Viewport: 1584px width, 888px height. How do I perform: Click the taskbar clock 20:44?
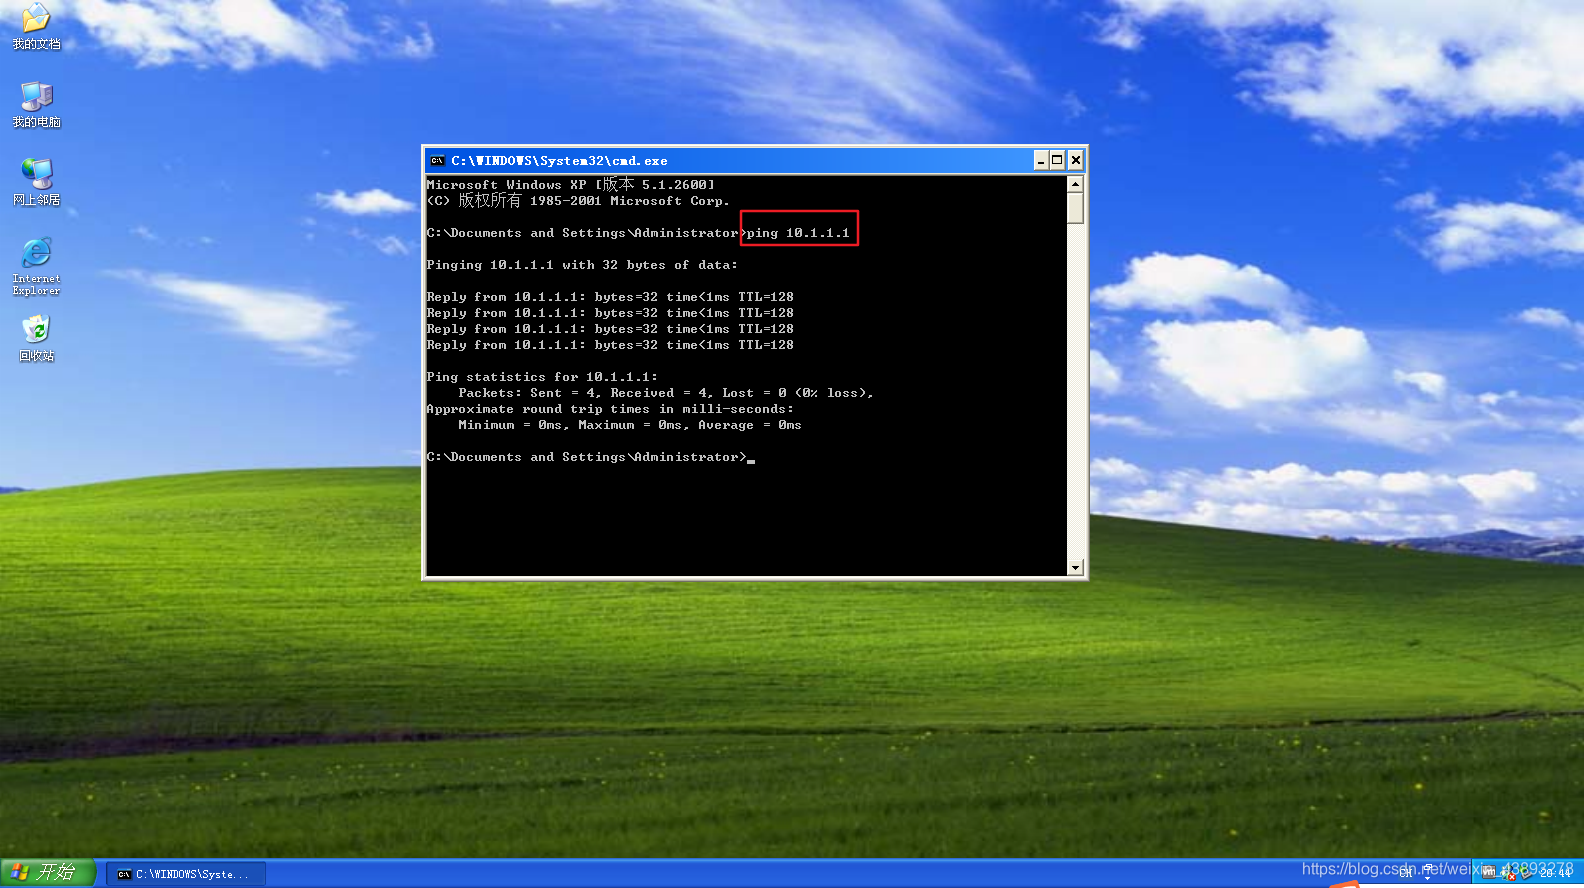click(x=1555, y=873)
